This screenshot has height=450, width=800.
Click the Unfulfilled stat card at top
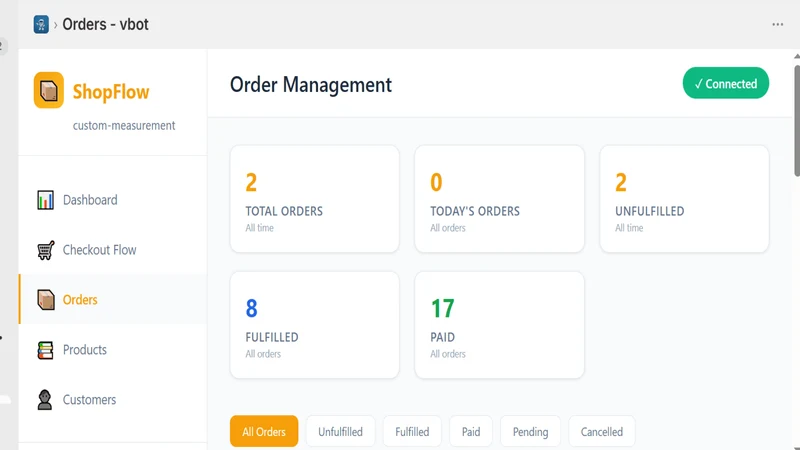[684, 199]
